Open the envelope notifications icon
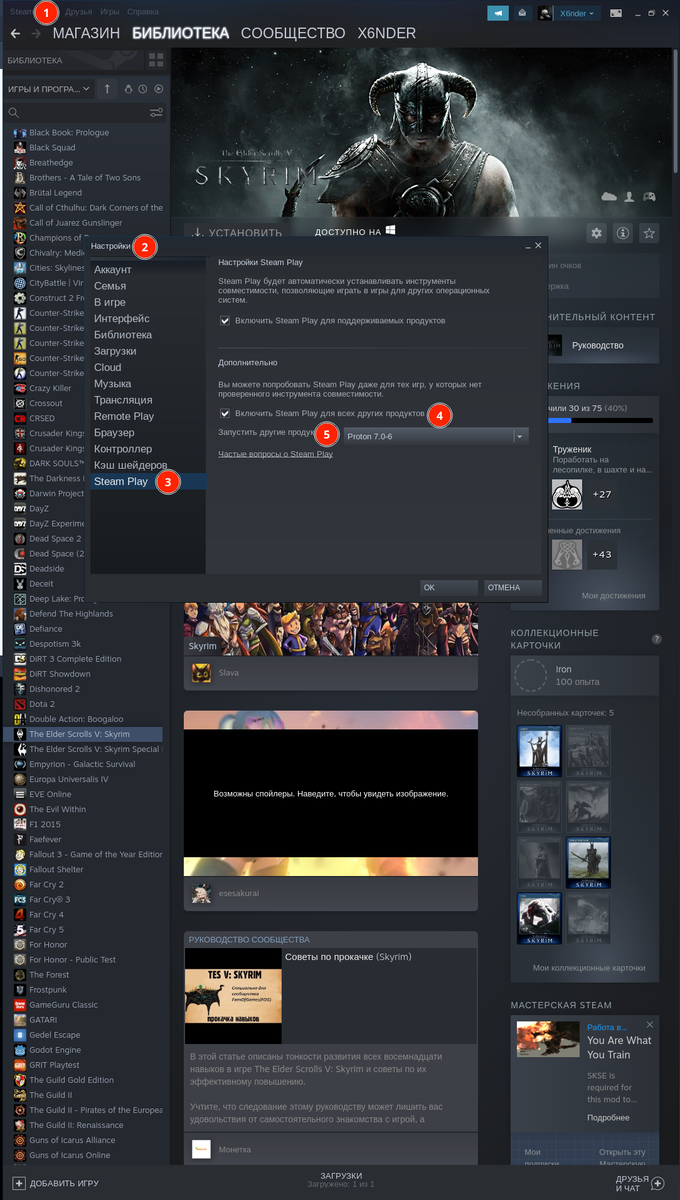 522,13
